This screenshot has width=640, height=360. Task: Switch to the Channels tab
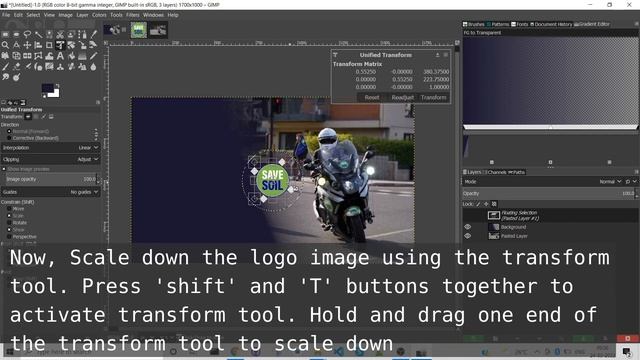495,172
